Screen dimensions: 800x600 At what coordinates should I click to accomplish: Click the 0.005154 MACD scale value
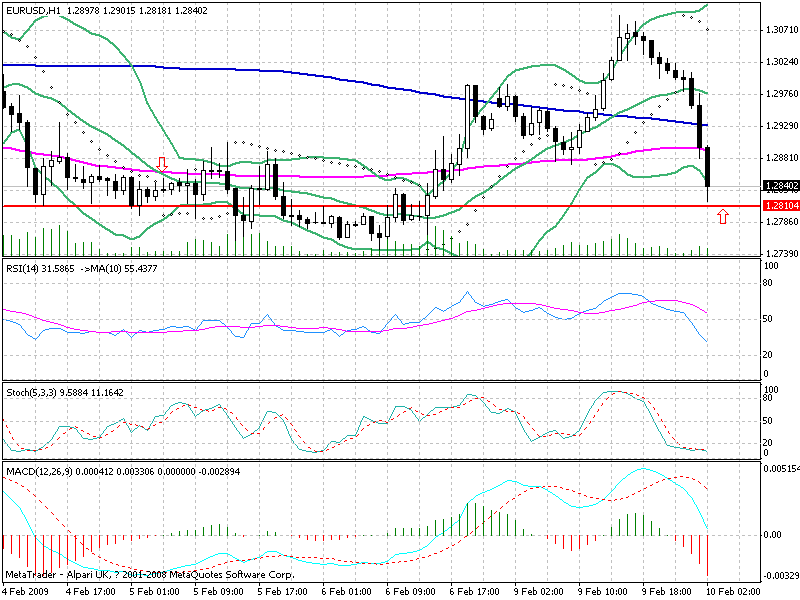click(x=782, y=468)
